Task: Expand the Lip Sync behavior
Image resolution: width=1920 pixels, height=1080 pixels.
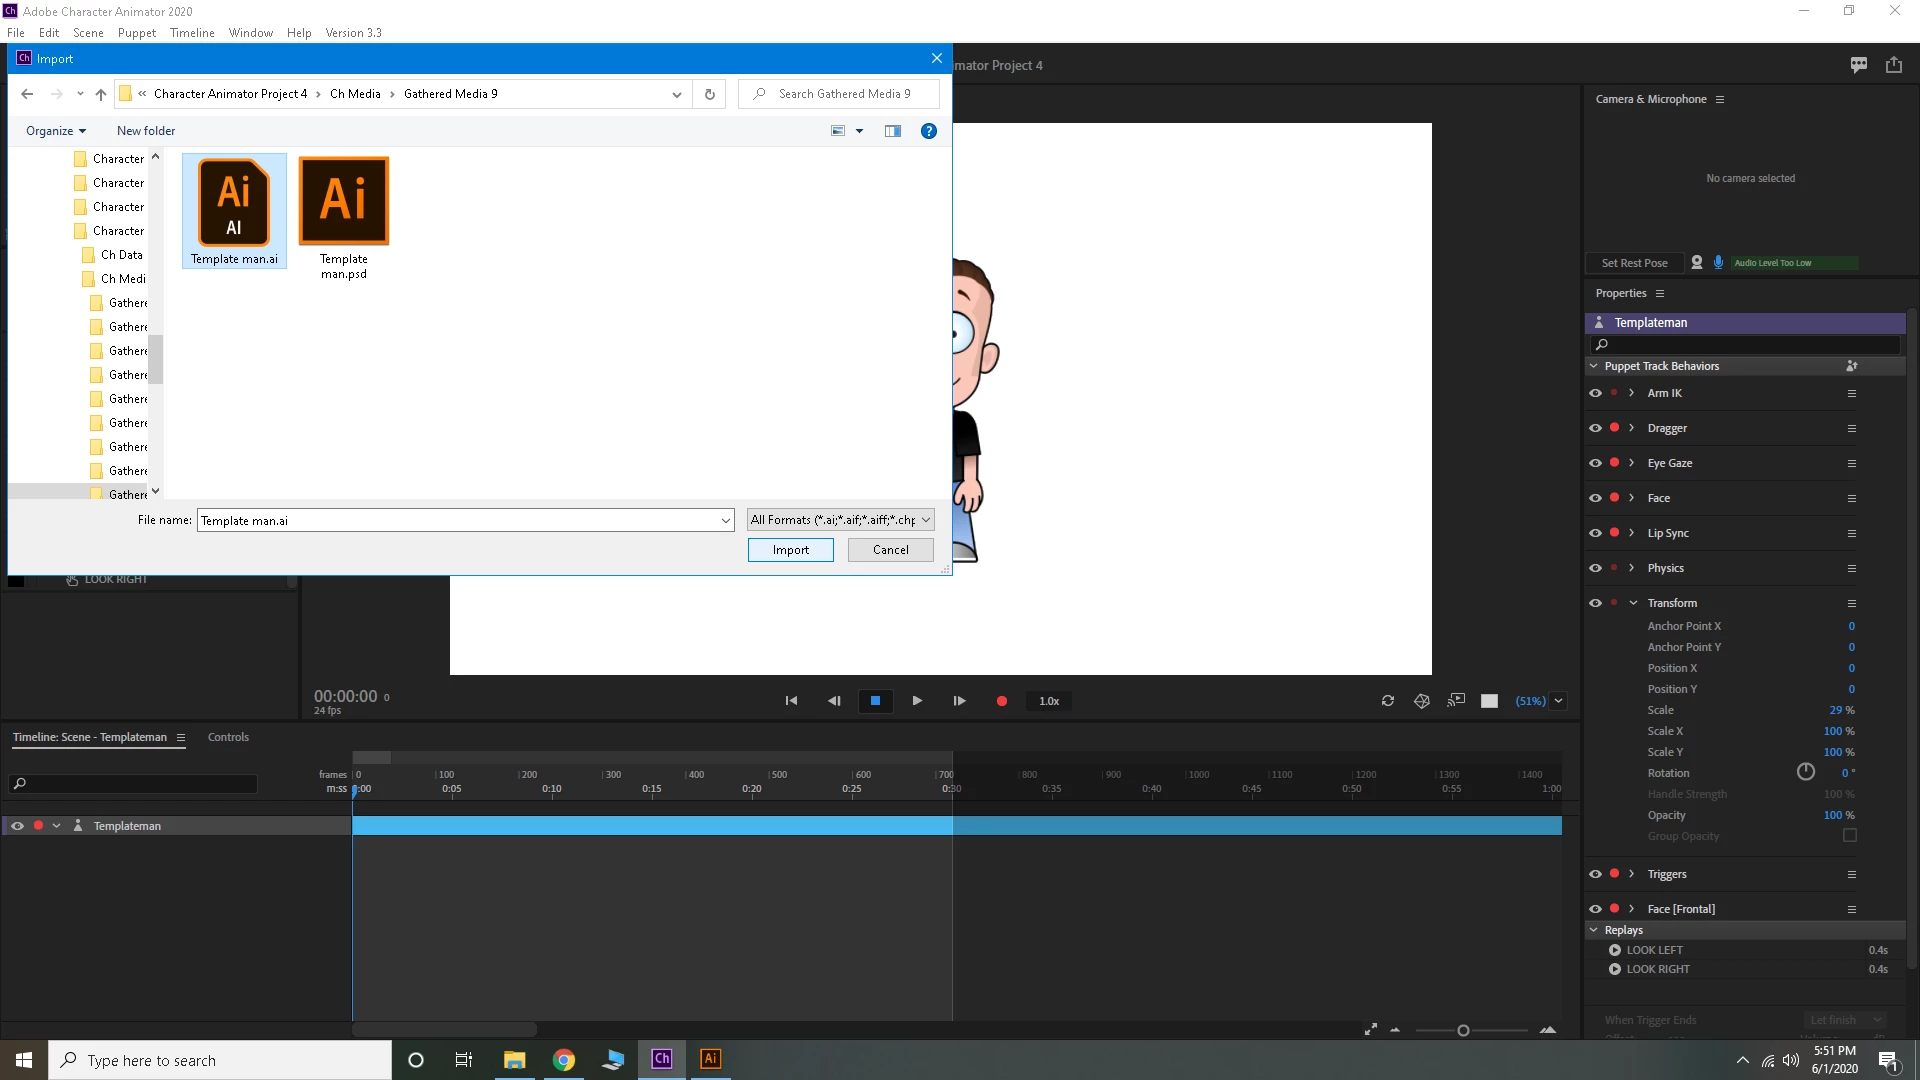Action: 1631,533
